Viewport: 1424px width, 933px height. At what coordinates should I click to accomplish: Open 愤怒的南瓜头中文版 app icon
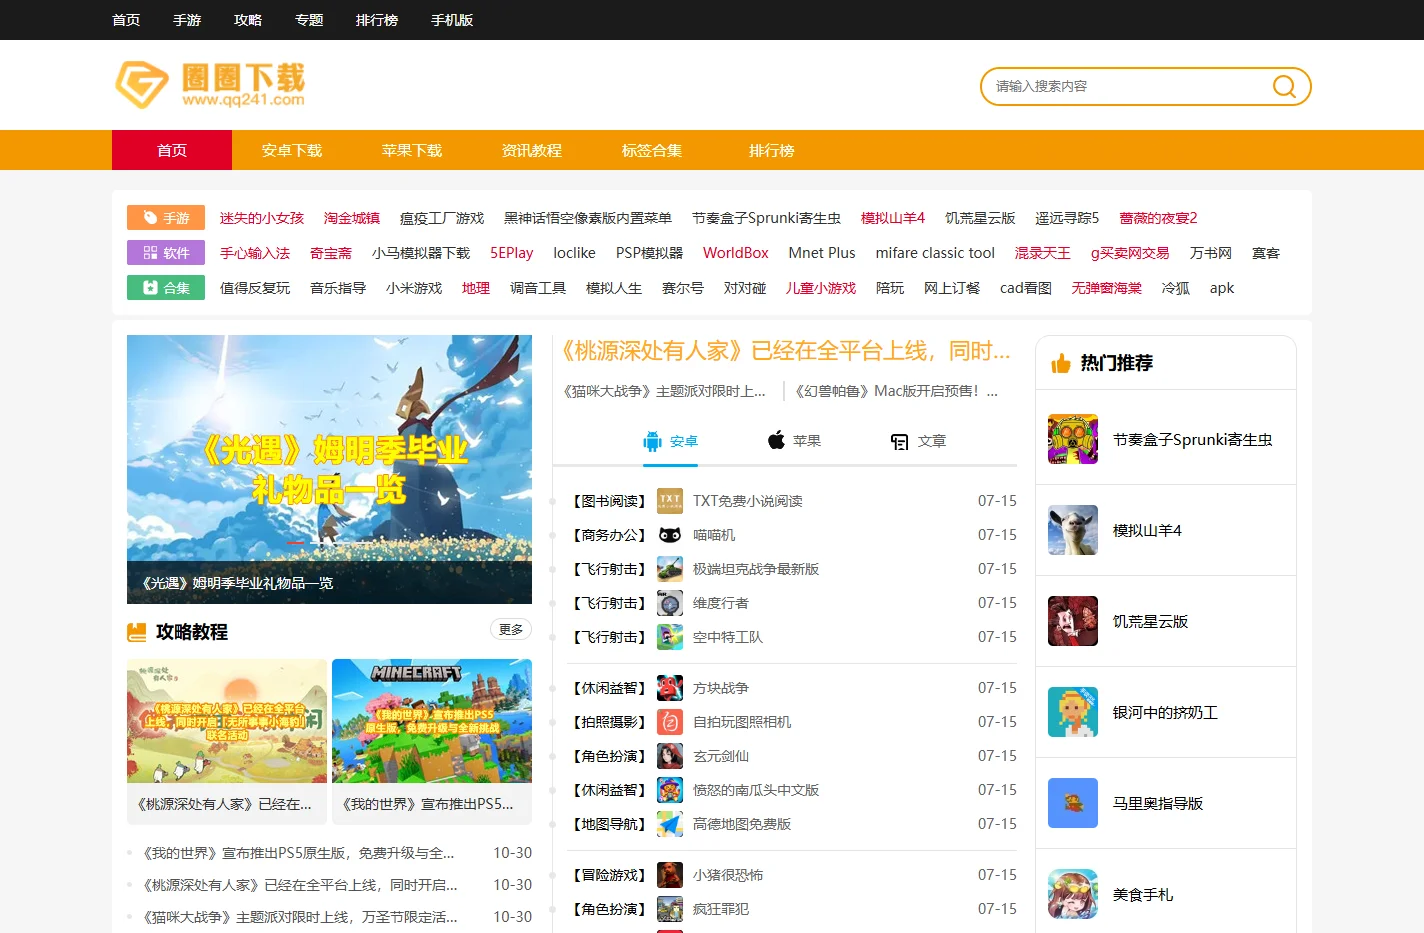[670, 790]
